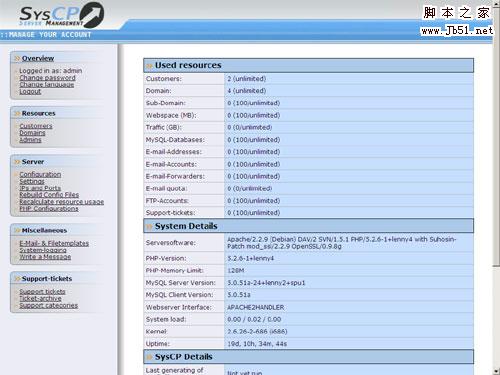Click the arrow icon beside Used resources title
The width and height of the screenshot is (500, 375).
coord(150,66)
